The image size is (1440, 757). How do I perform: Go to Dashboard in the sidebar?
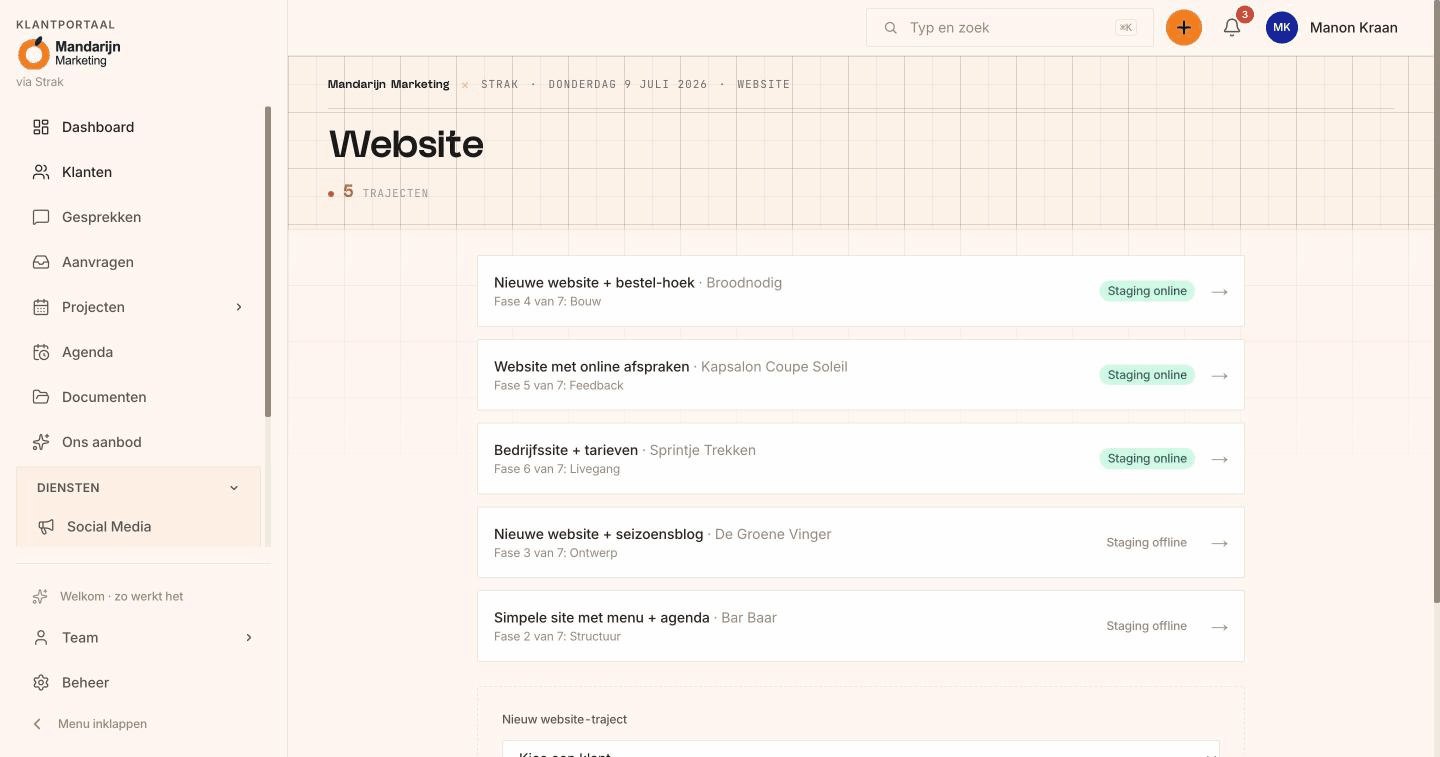[x=98, y=127]
